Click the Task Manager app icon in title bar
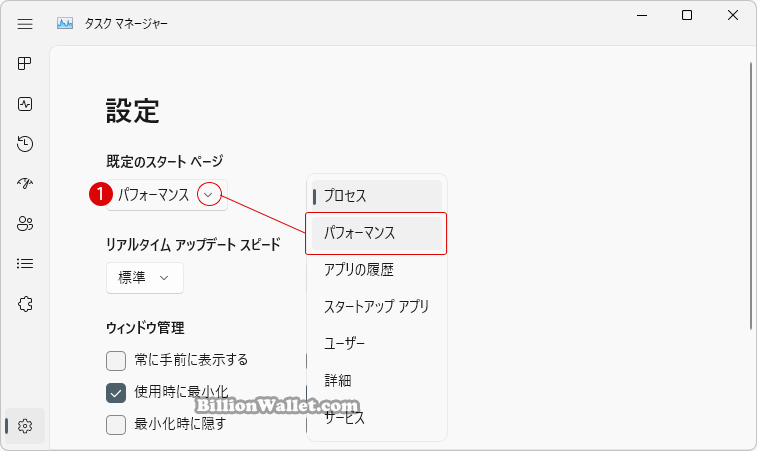The image size is (757, 451). point(65,23)
